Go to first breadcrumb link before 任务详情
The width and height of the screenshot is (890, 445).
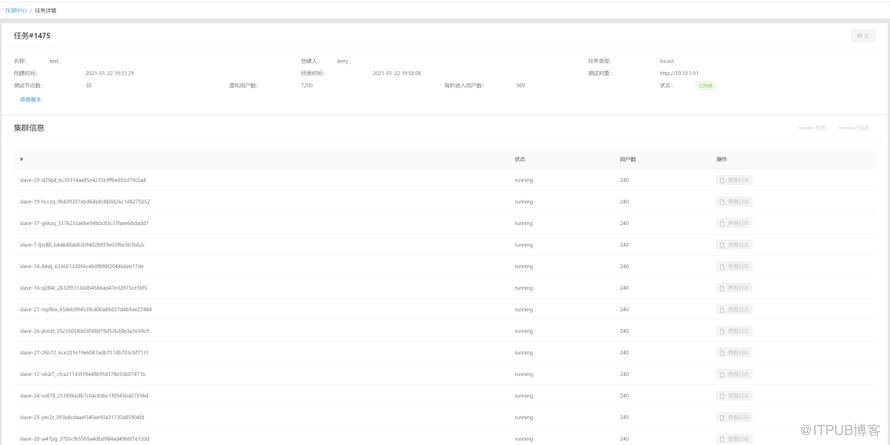16,10
